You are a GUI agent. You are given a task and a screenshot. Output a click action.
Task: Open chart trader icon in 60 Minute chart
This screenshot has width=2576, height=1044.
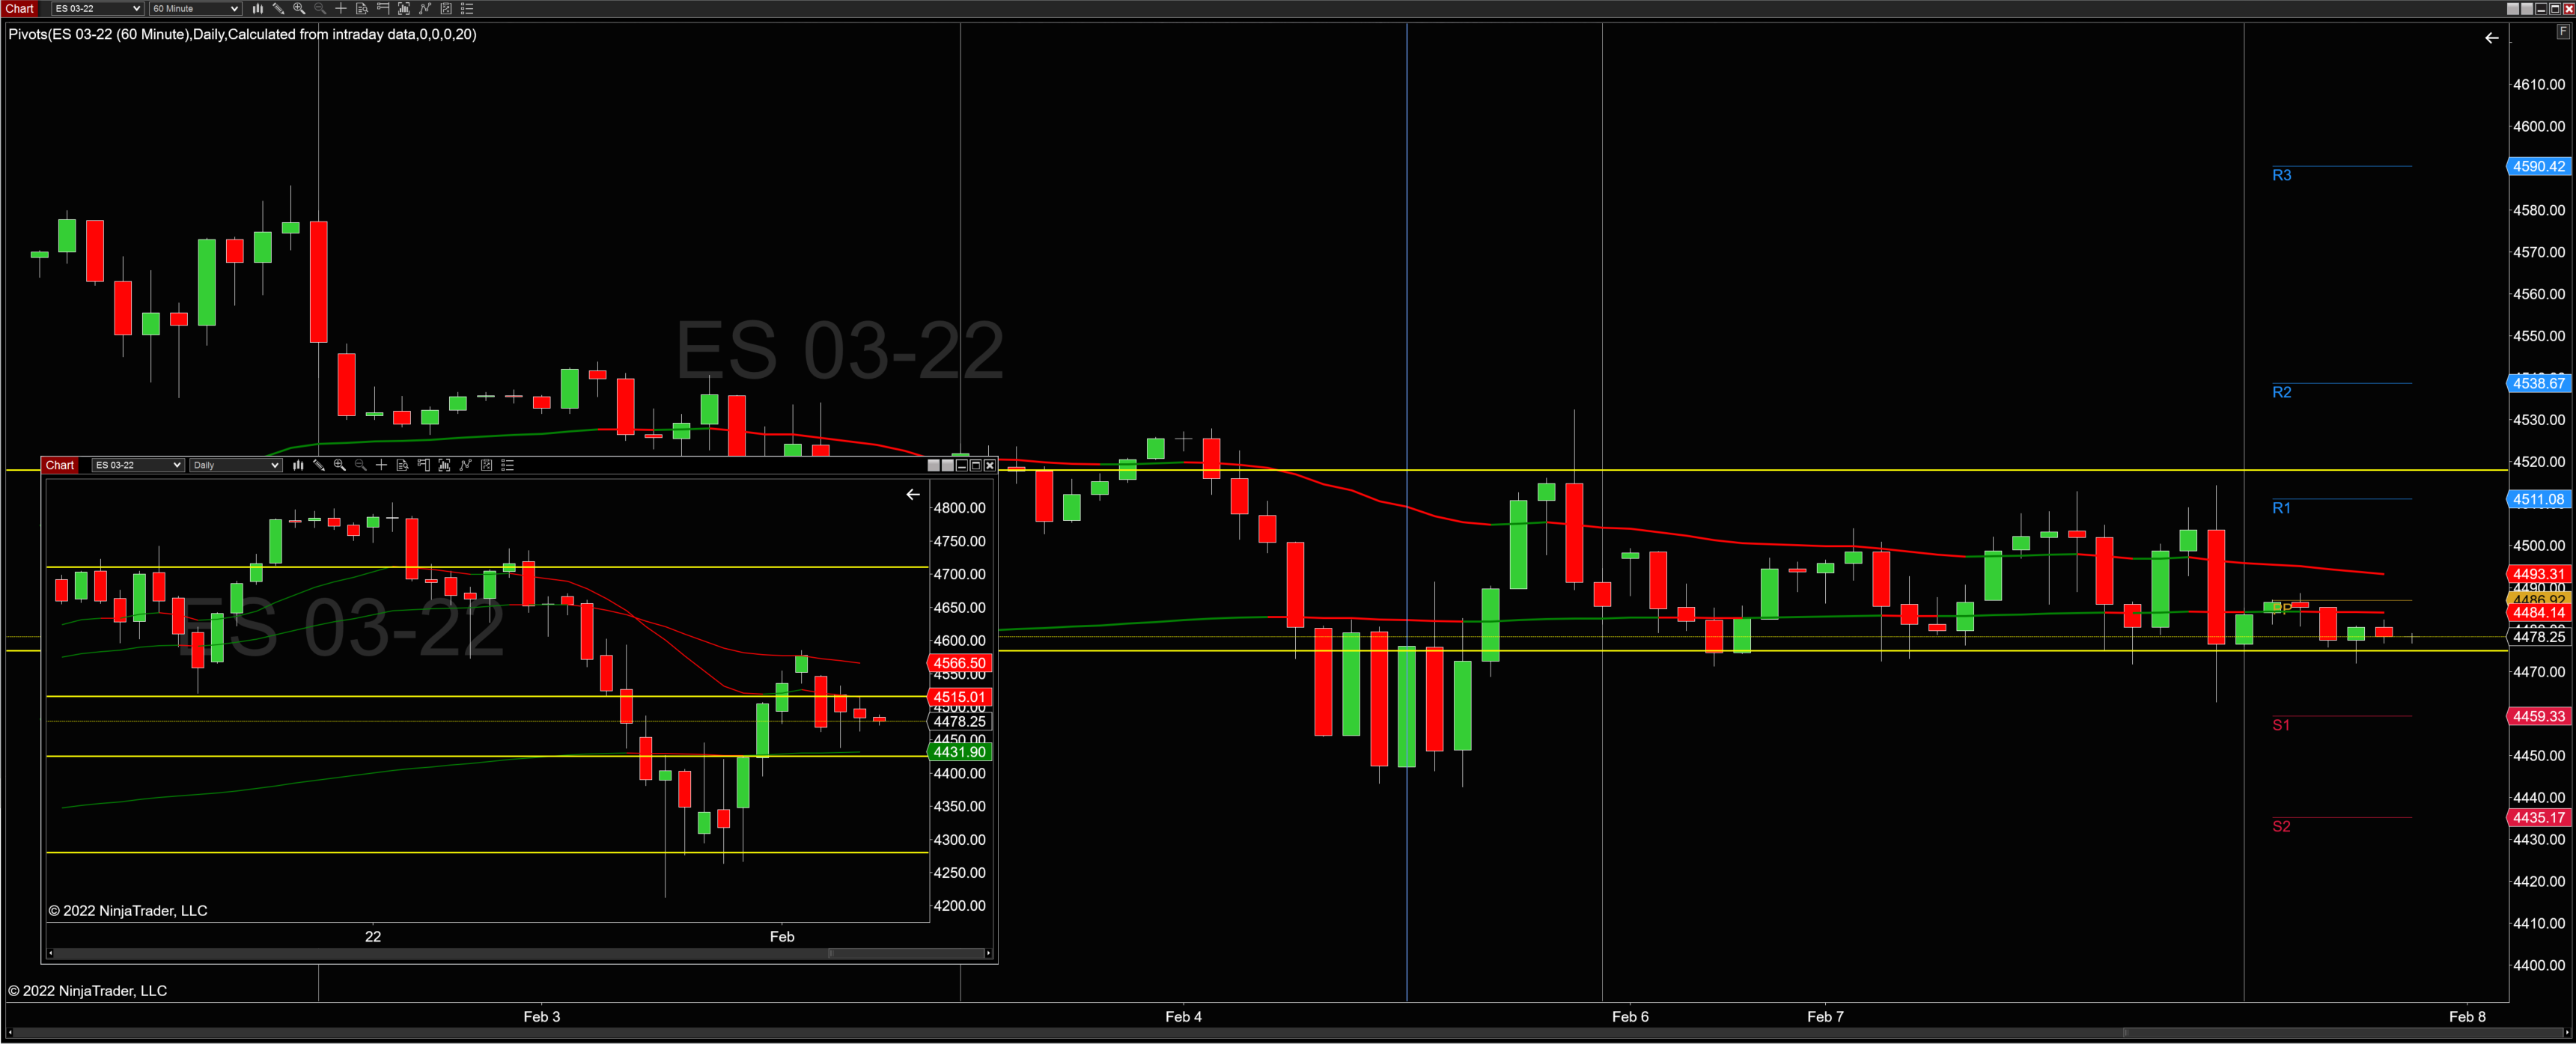point(383,9)
